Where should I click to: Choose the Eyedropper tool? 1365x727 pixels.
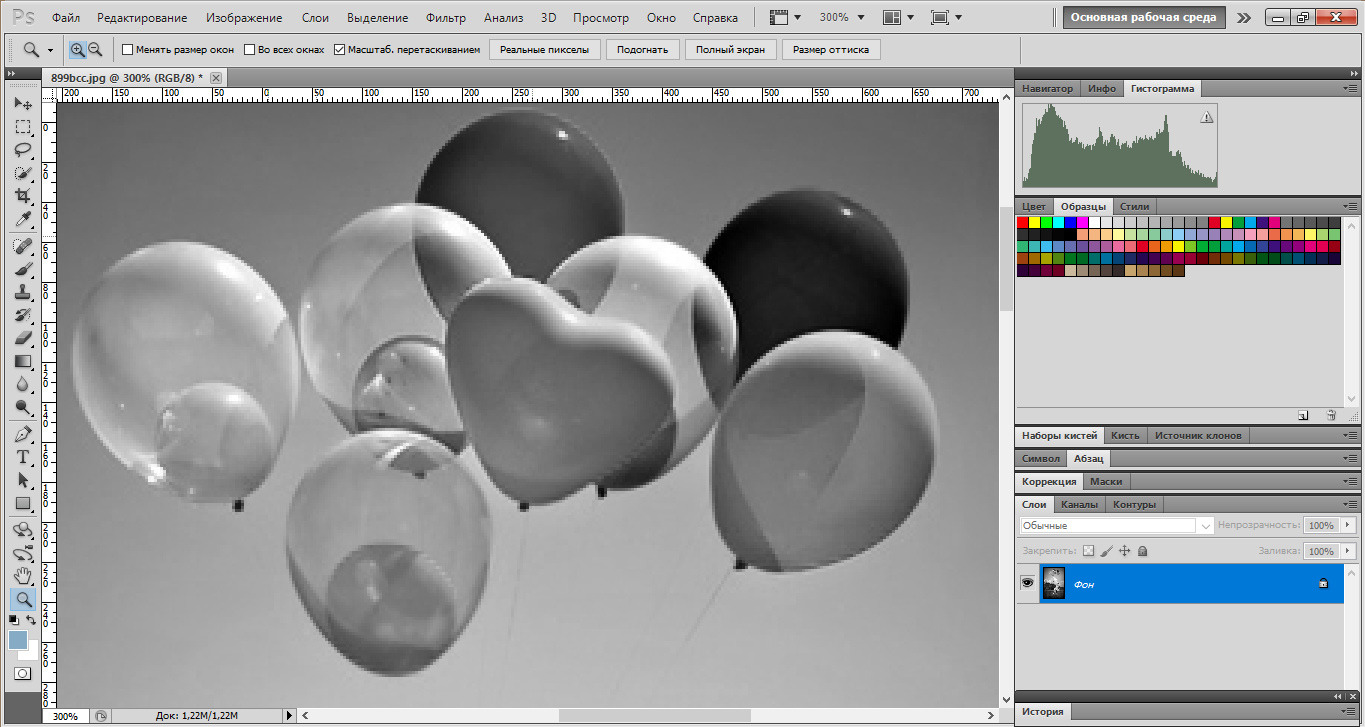coord(23,219)
